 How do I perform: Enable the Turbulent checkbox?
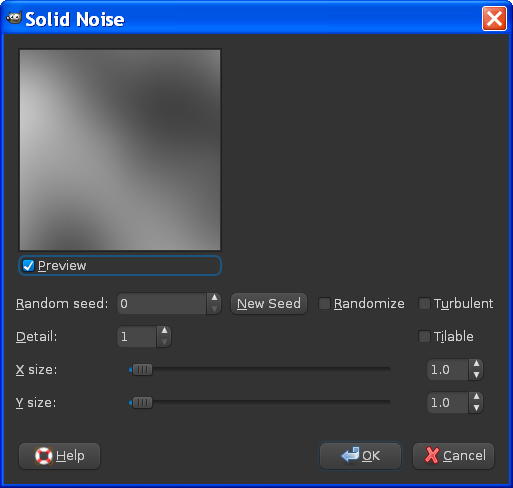pos(424,304)
